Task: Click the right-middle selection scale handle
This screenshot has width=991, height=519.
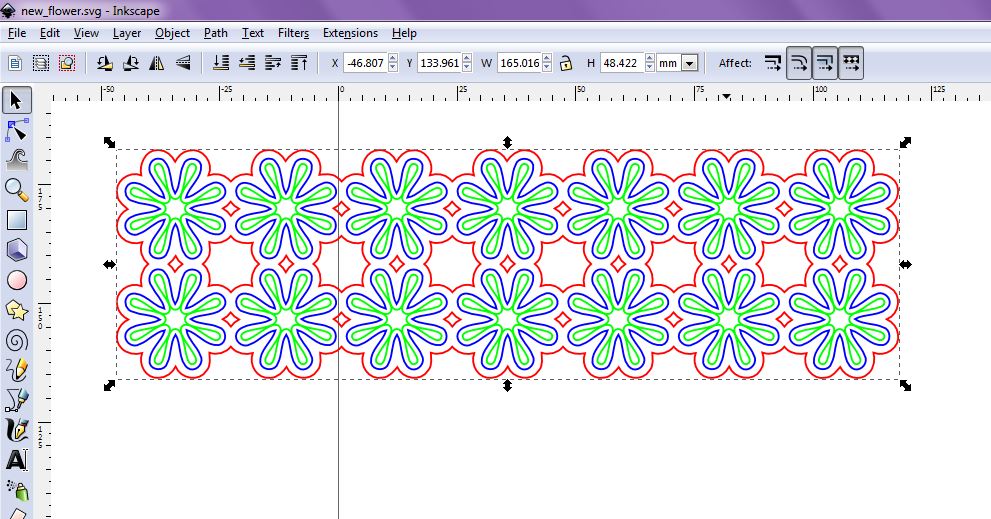Action: point(905,264)
